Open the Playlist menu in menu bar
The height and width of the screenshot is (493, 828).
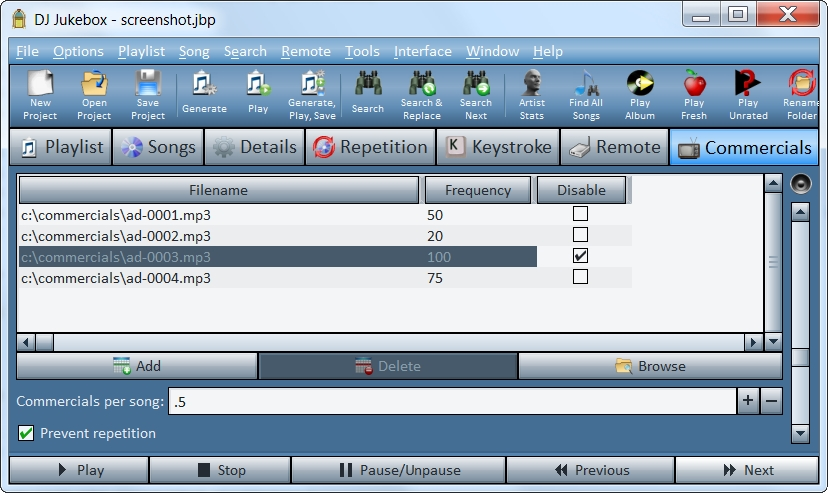point(142,51)
